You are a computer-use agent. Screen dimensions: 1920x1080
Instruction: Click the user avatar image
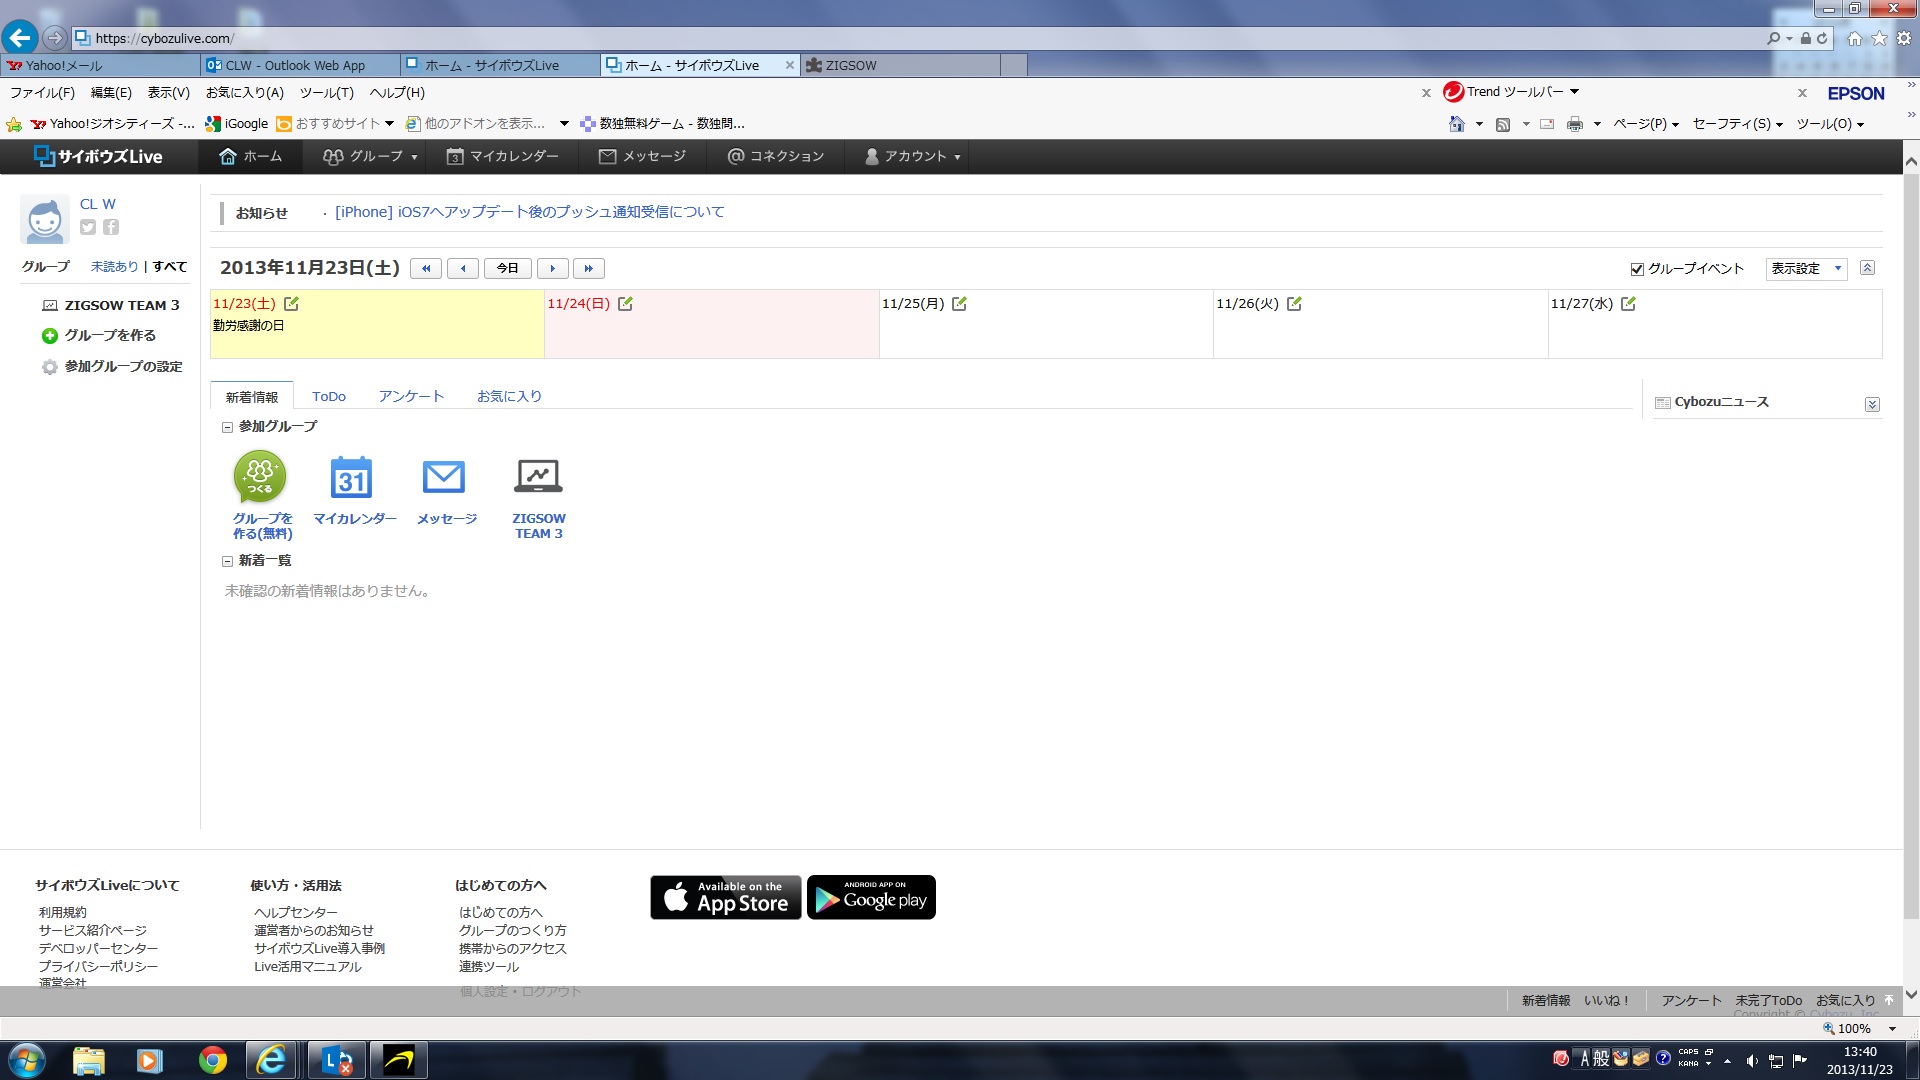(x=45, y=219)
